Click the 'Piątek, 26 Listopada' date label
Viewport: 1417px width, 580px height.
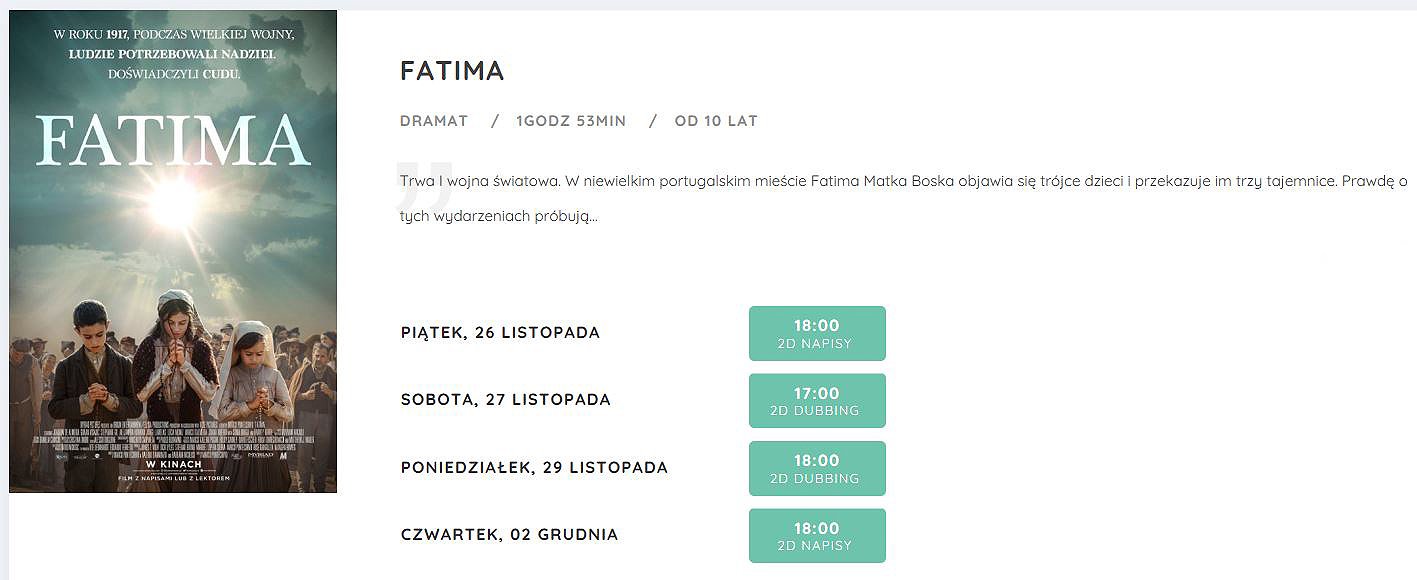(x=500, y=332)
